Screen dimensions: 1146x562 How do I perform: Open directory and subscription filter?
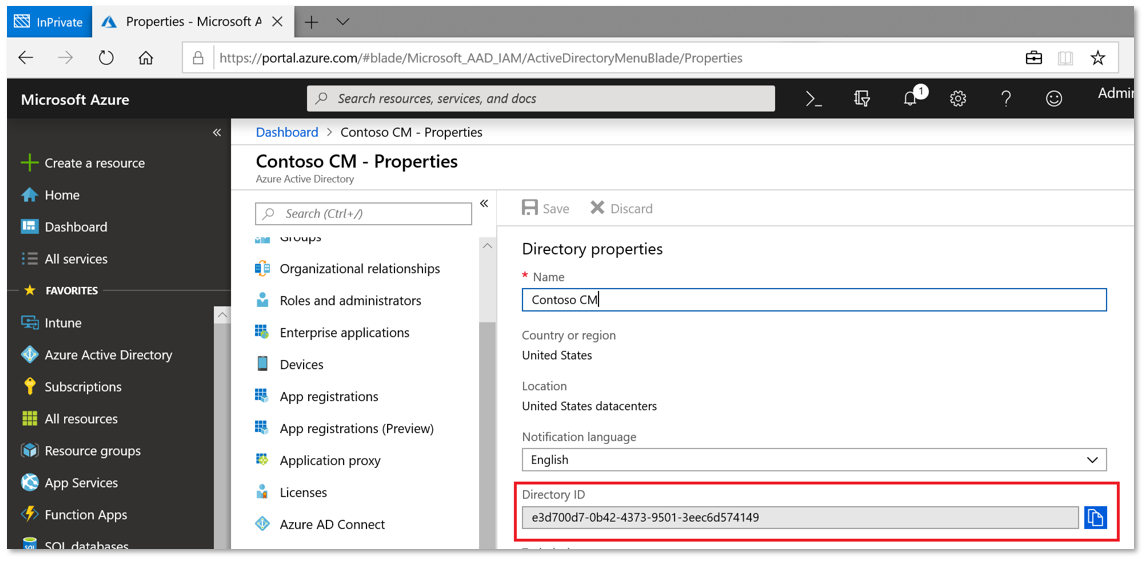(862, 99)
